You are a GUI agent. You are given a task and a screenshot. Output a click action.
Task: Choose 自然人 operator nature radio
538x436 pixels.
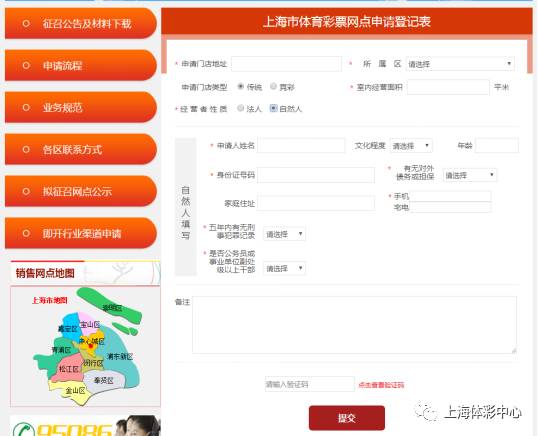273,108
